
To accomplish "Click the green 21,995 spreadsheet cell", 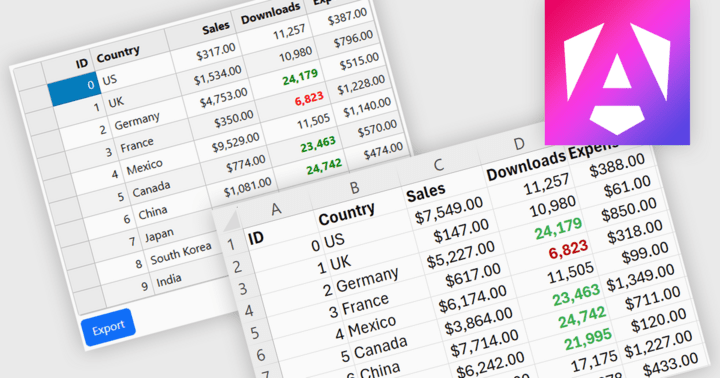I will 587,339.
